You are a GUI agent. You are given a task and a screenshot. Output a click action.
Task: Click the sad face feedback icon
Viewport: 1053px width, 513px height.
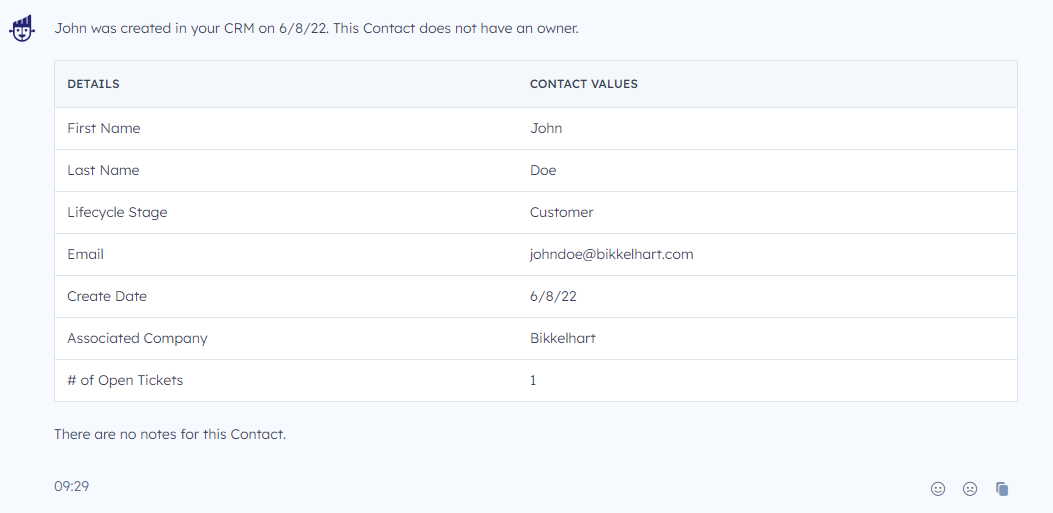point(970,489)
